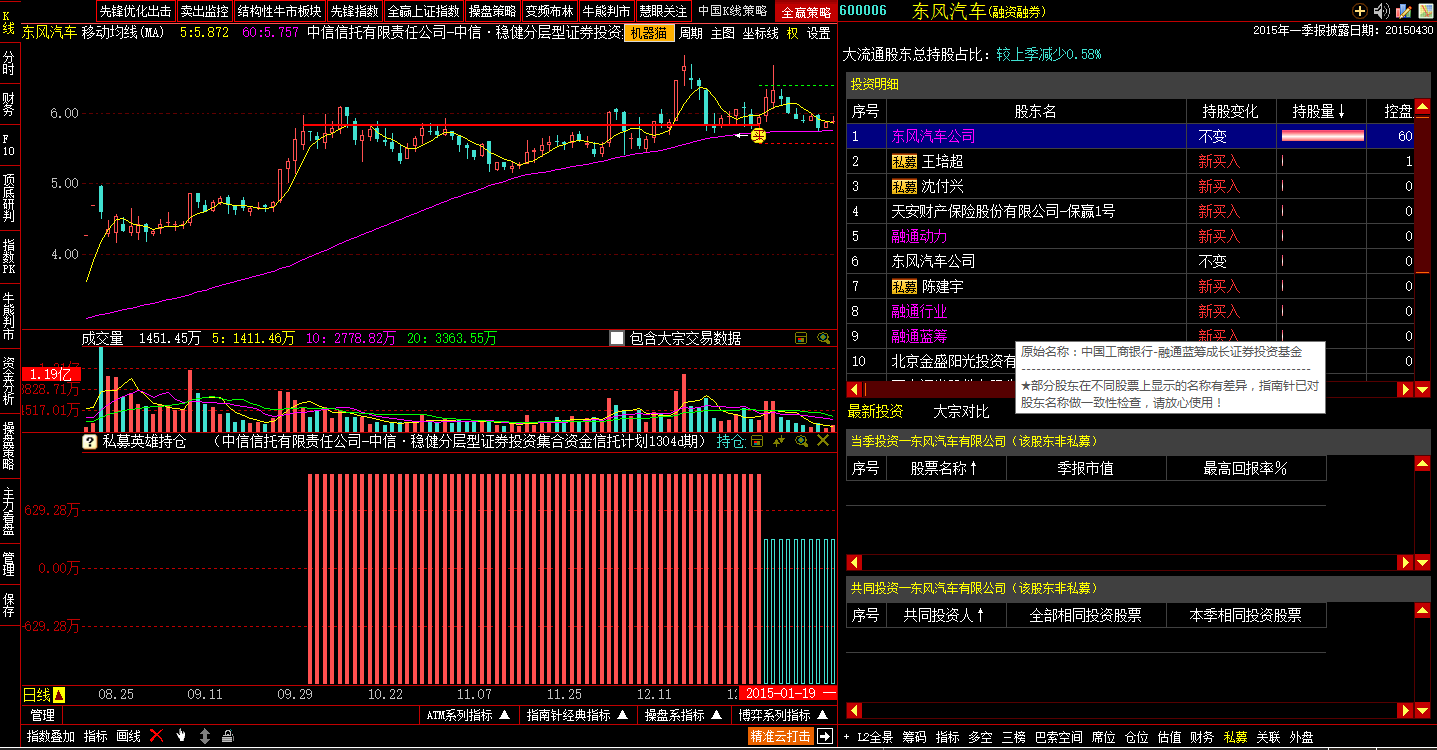Screen dimensions: 1437x750
Task: Click 卖出监控 at the top
Action: click(x=205, y=11)
